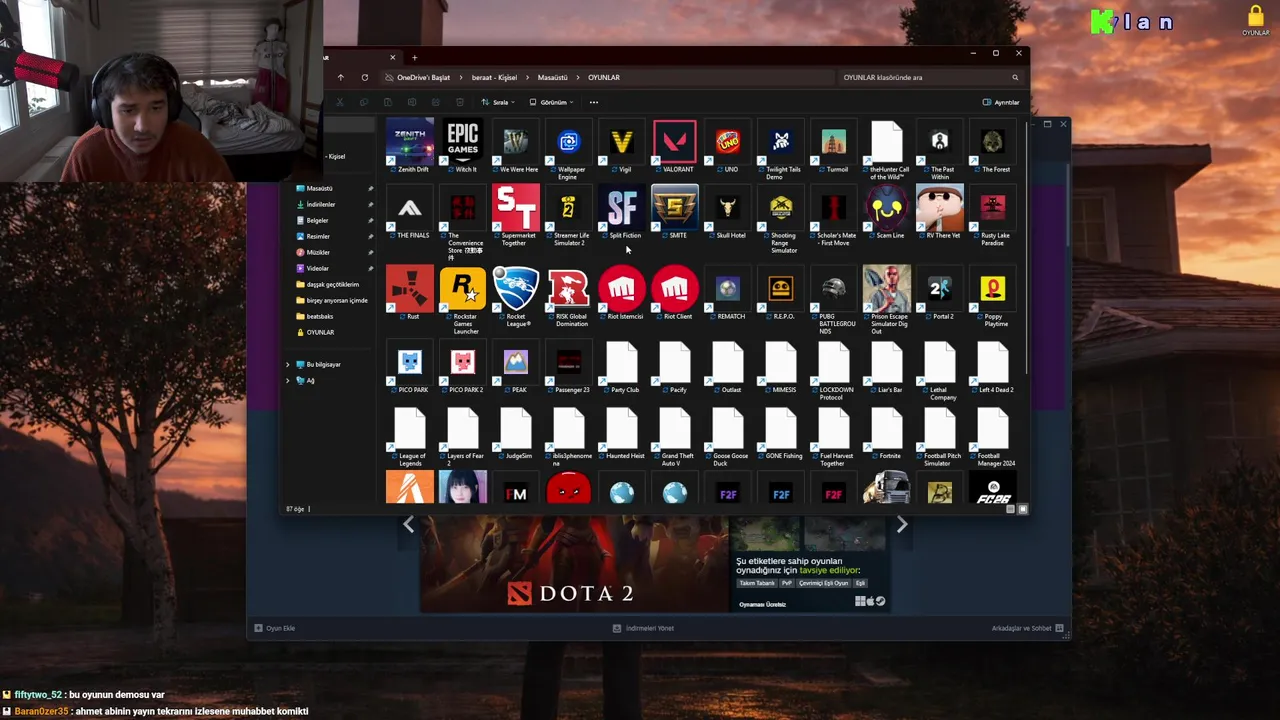Viewport: 1280px width, 720px height.
Task: Select the UNO game icon
Action: click(728, 146)
